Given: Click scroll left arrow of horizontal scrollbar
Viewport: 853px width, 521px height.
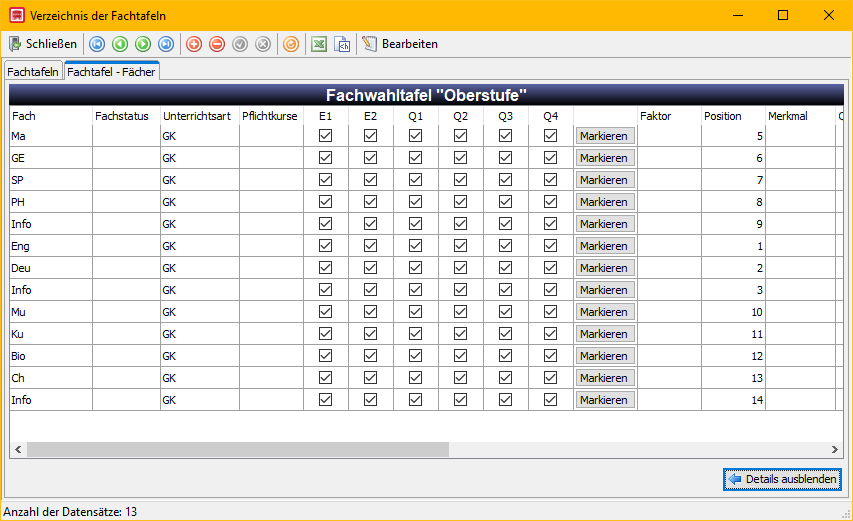Looking at the screenshot, I should pyautogui.click(x=18, y=449).
